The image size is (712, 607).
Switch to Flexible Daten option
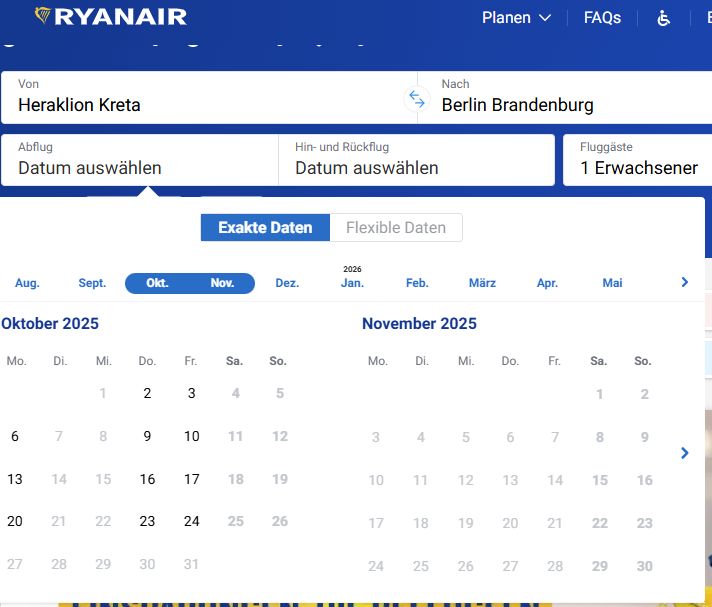tap(396, 227)
